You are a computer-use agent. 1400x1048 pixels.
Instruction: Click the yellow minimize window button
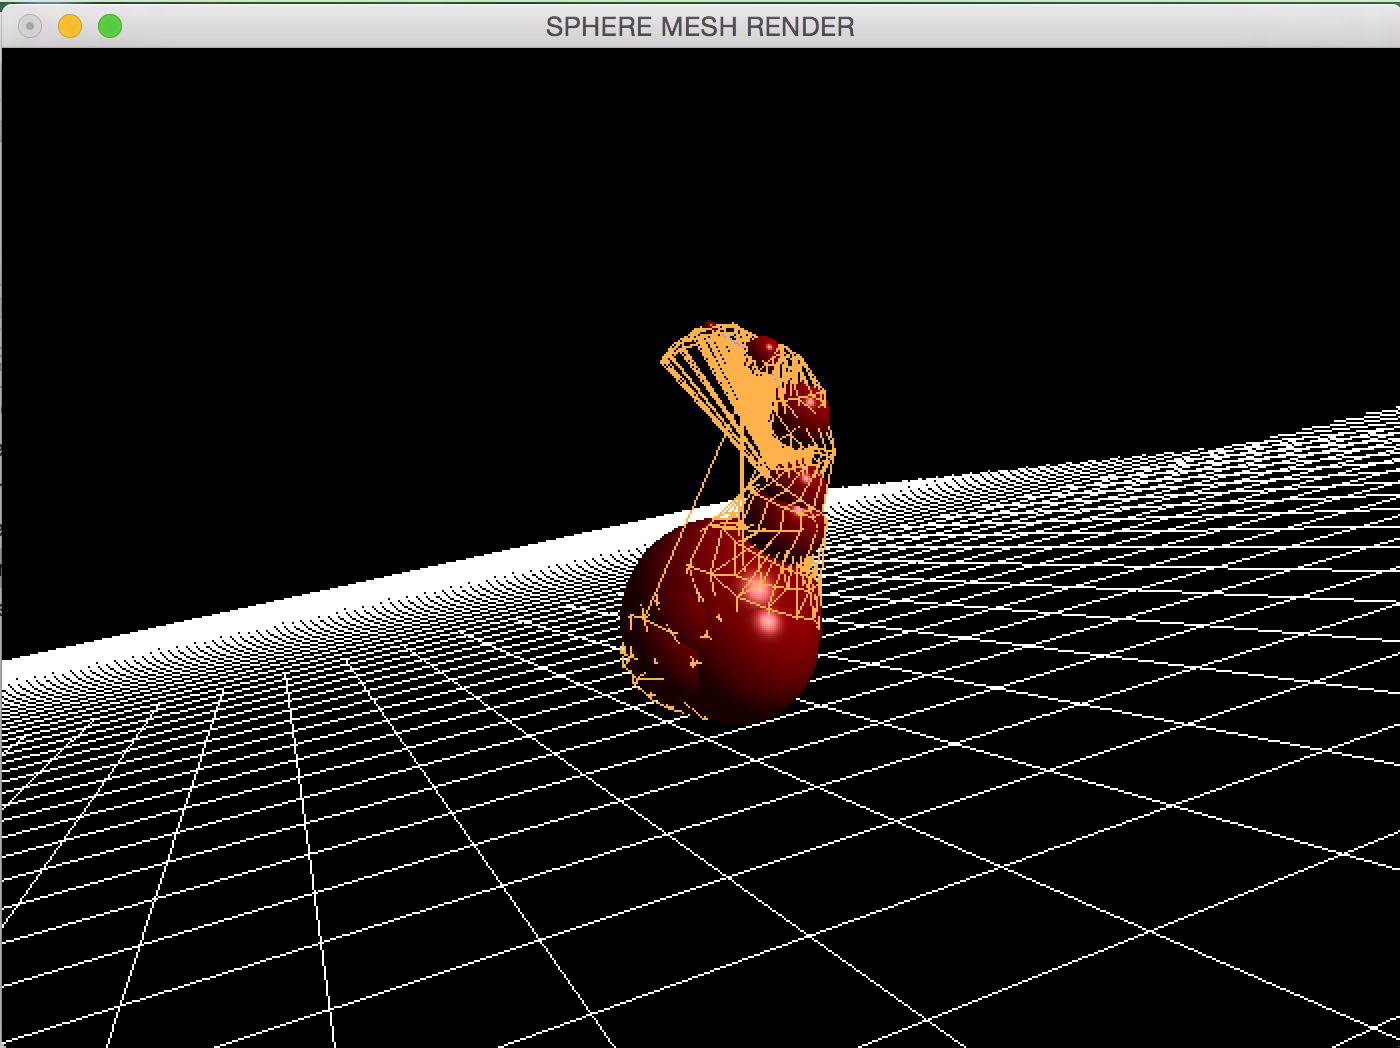pos(70,26)
